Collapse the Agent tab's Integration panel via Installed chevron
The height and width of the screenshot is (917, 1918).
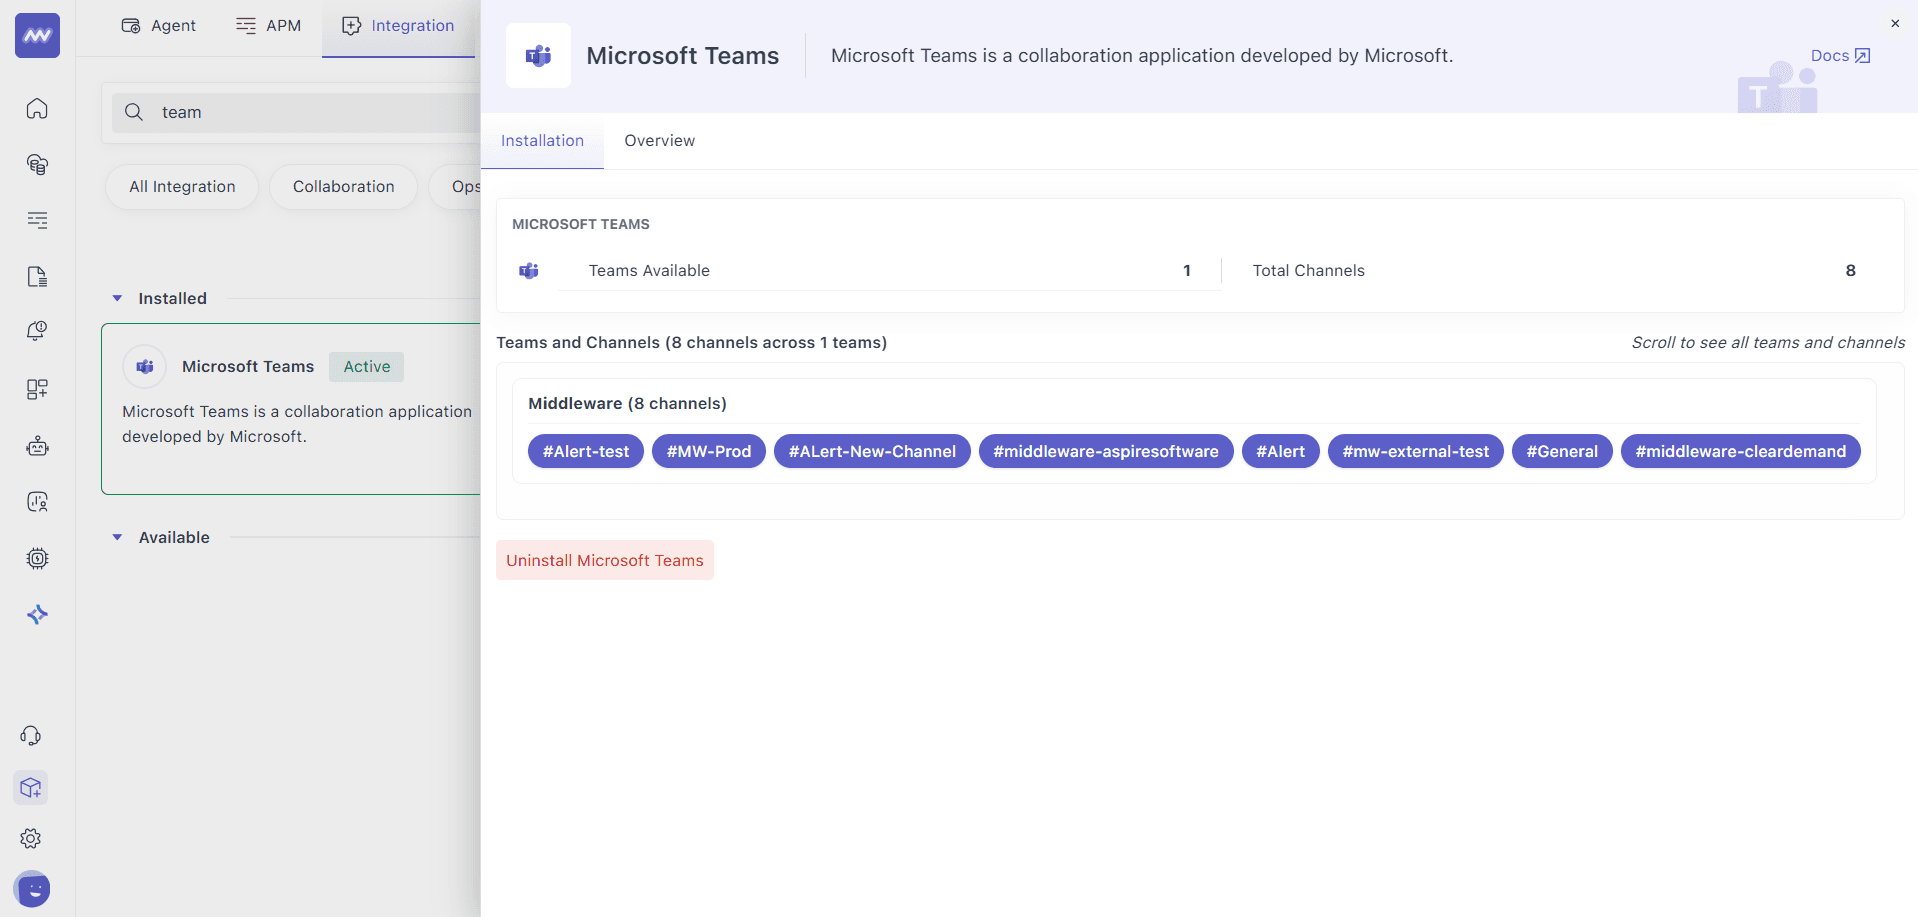[x=117, y=298]
